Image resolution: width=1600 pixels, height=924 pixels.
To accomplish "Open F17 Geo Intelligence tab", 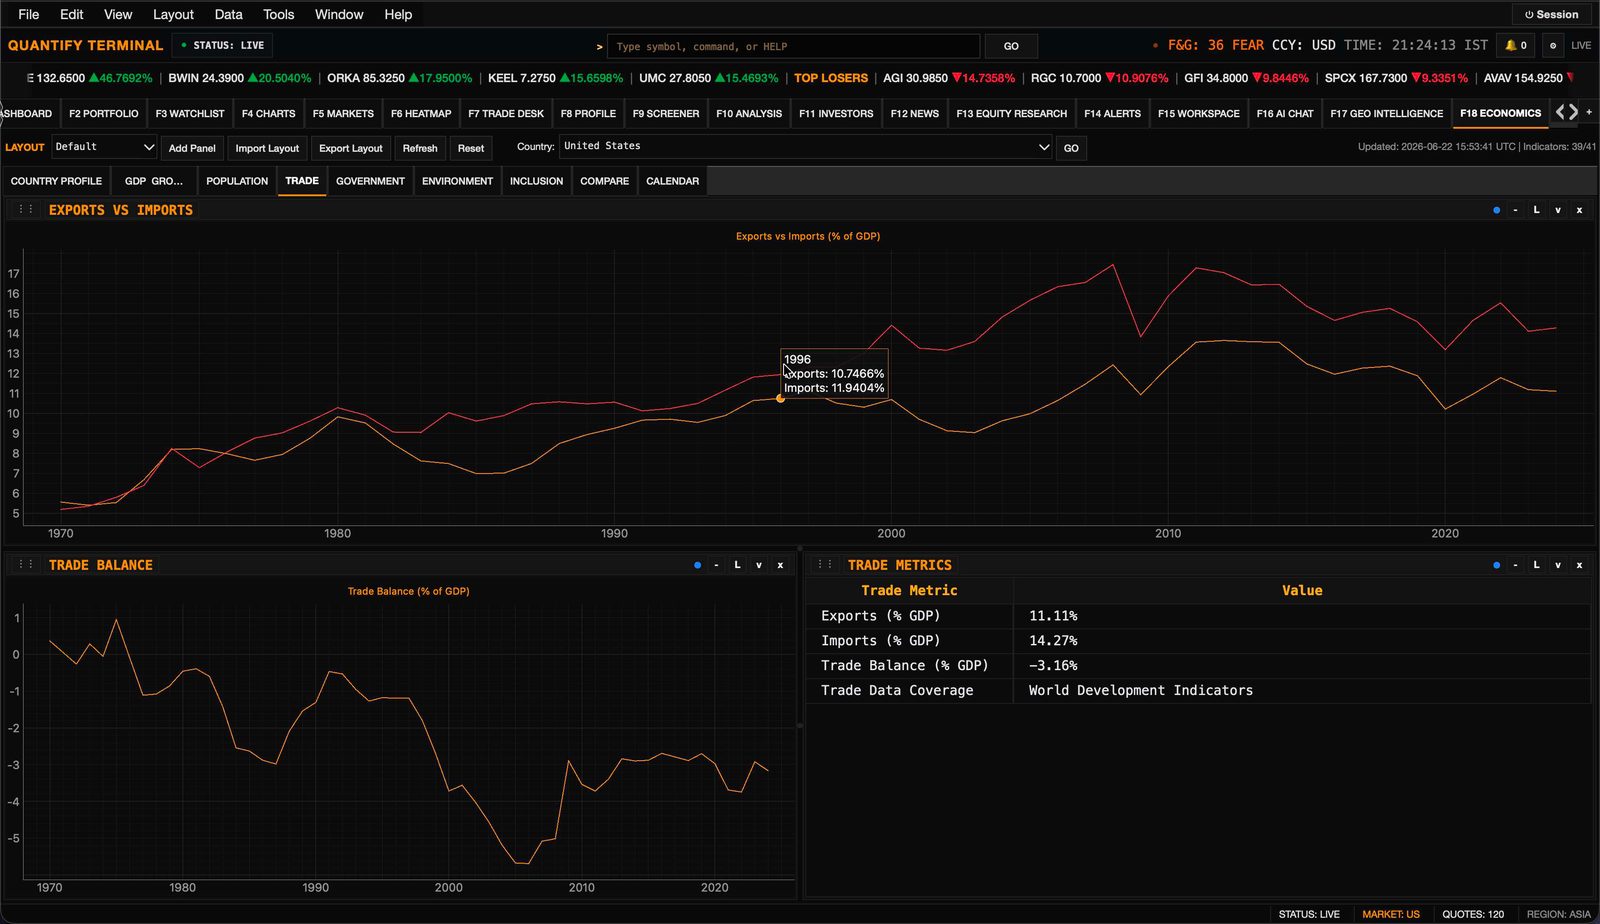I will (x=1387, y=113).
